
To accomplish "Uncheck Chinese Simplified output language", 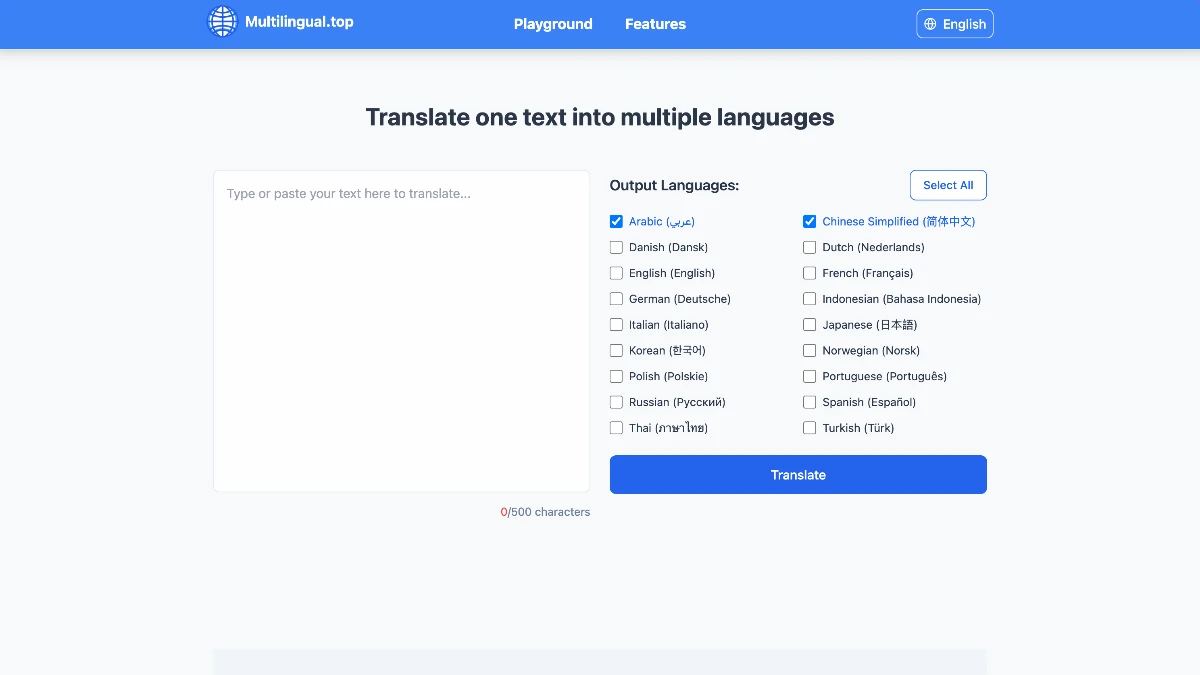I will (809, 221).
